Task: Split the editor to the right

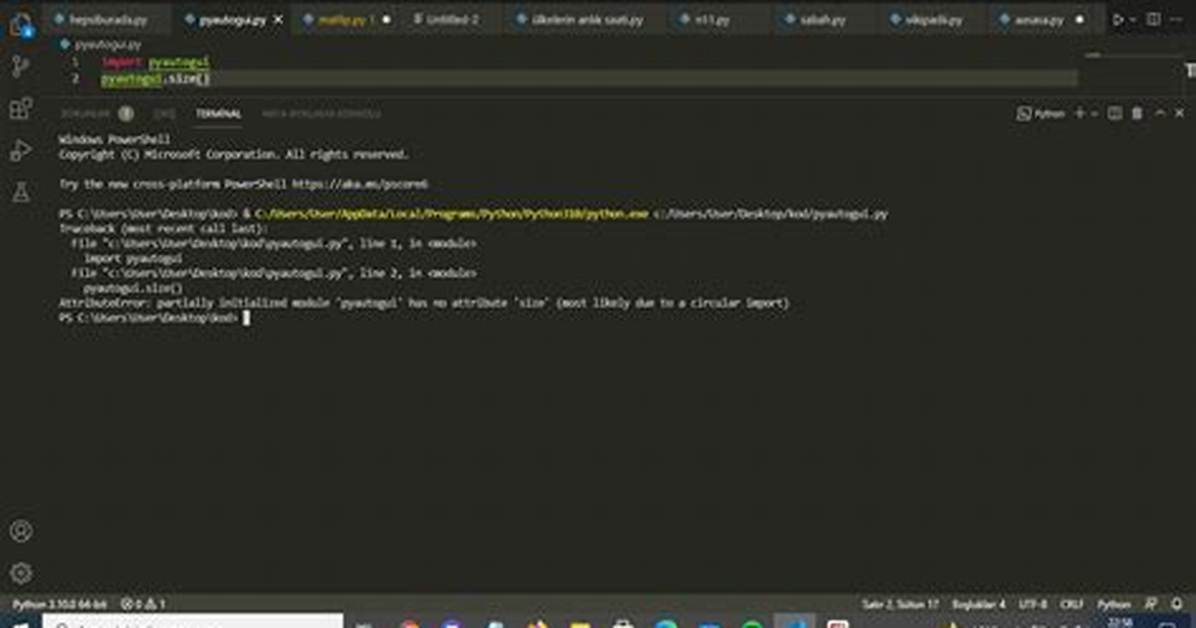Action: pyautogui.click(x=1153, y=20)
